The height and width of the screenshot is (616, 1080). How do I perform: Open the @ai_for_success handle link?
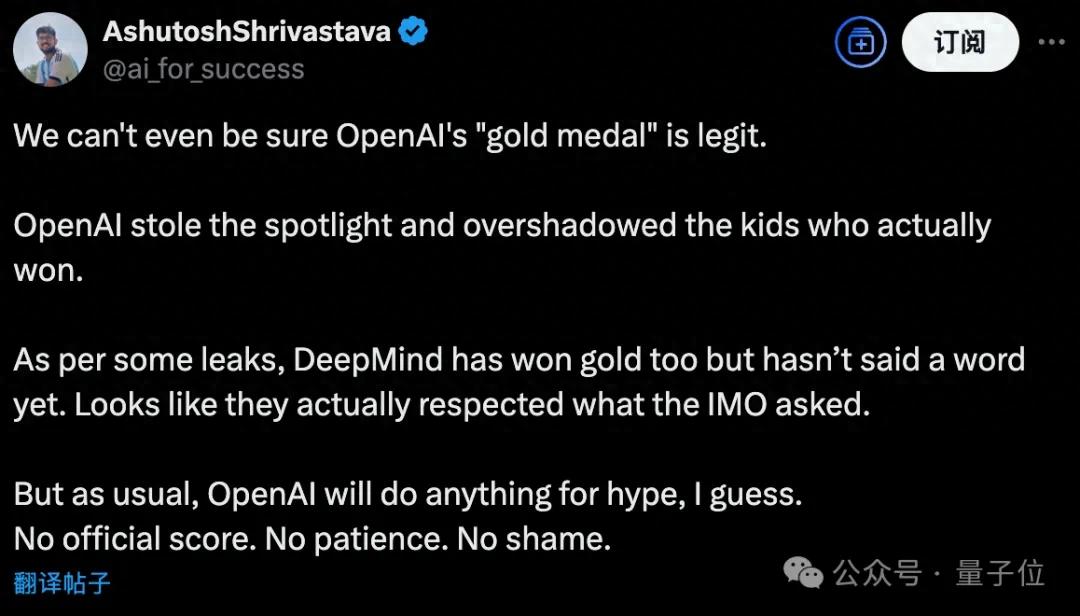pos(203,69)
